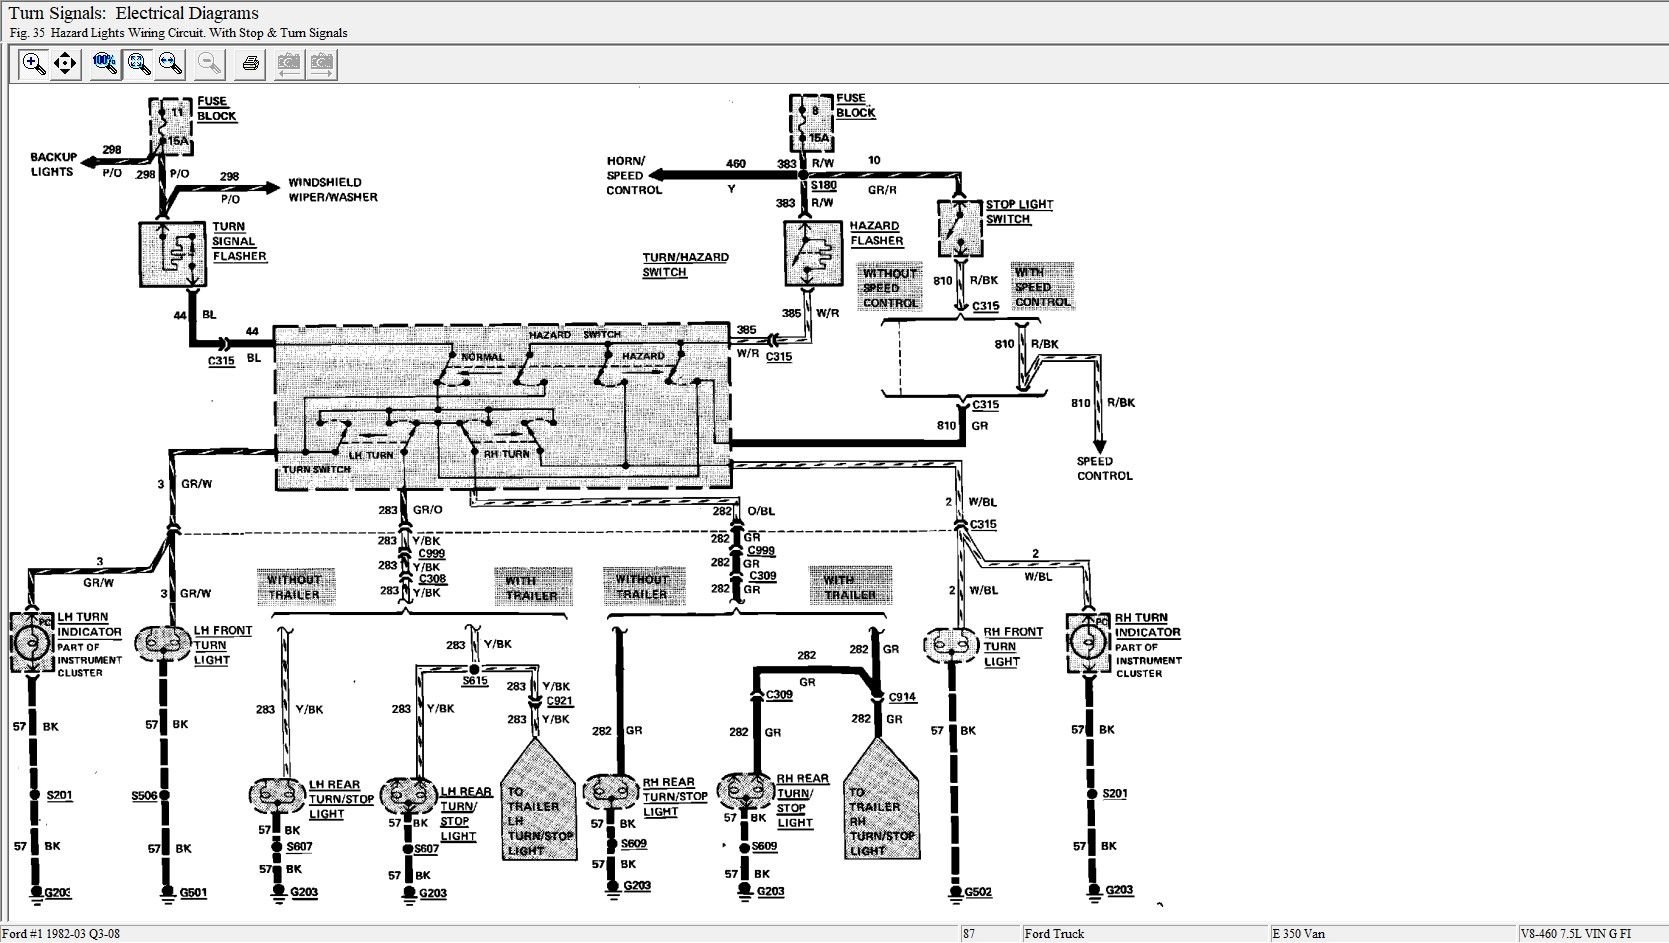This screenshot has height=943, width=1669.
Task: Click the grayed-out zoom out magnifier
Action: (x=210, y=65)
